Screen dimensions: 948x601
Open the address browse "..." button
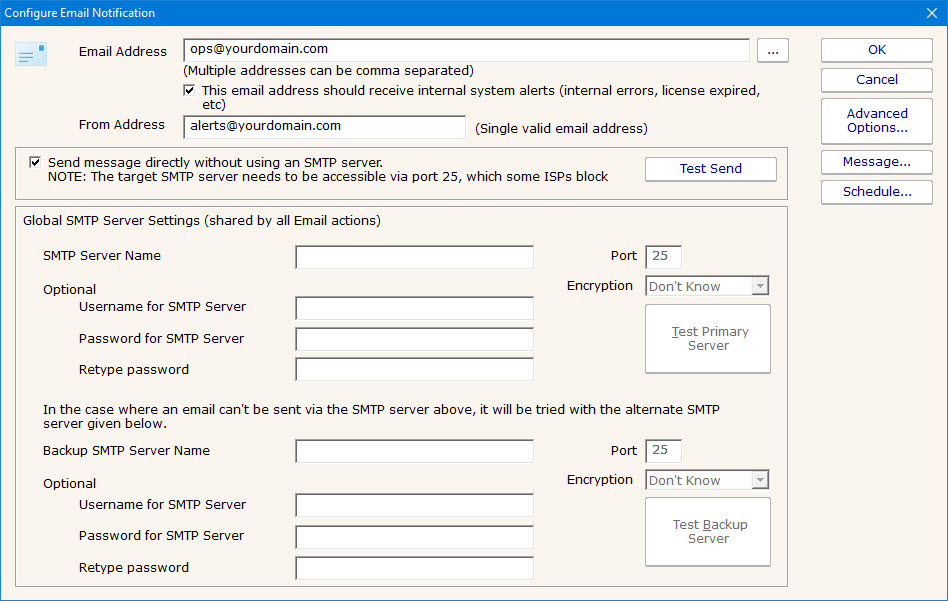772,50
